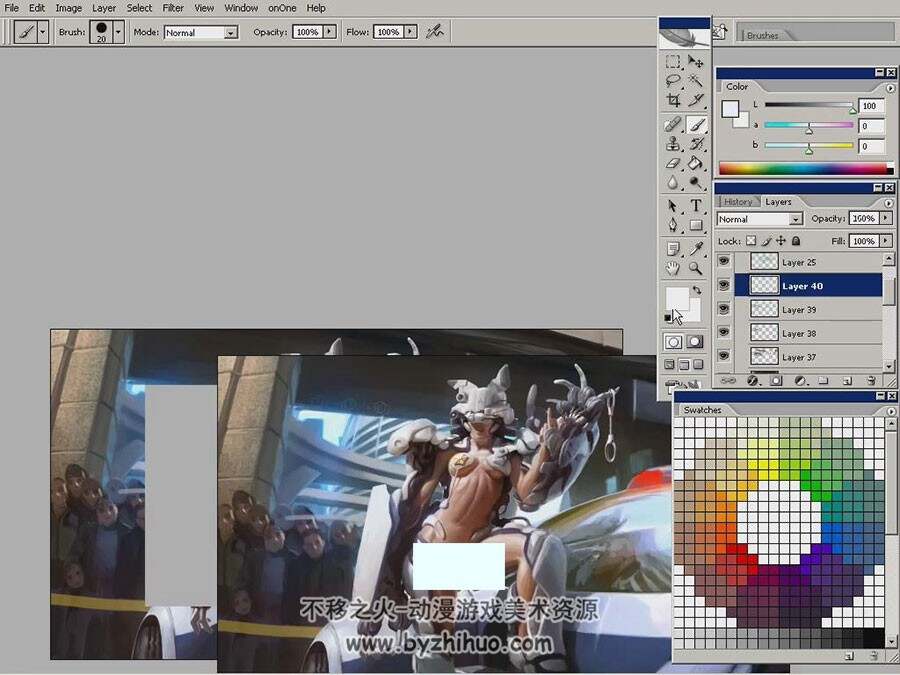Viewport: 900px width, 675px height.
Task: Switch to the History tab
Action: (x=738, y=202)
